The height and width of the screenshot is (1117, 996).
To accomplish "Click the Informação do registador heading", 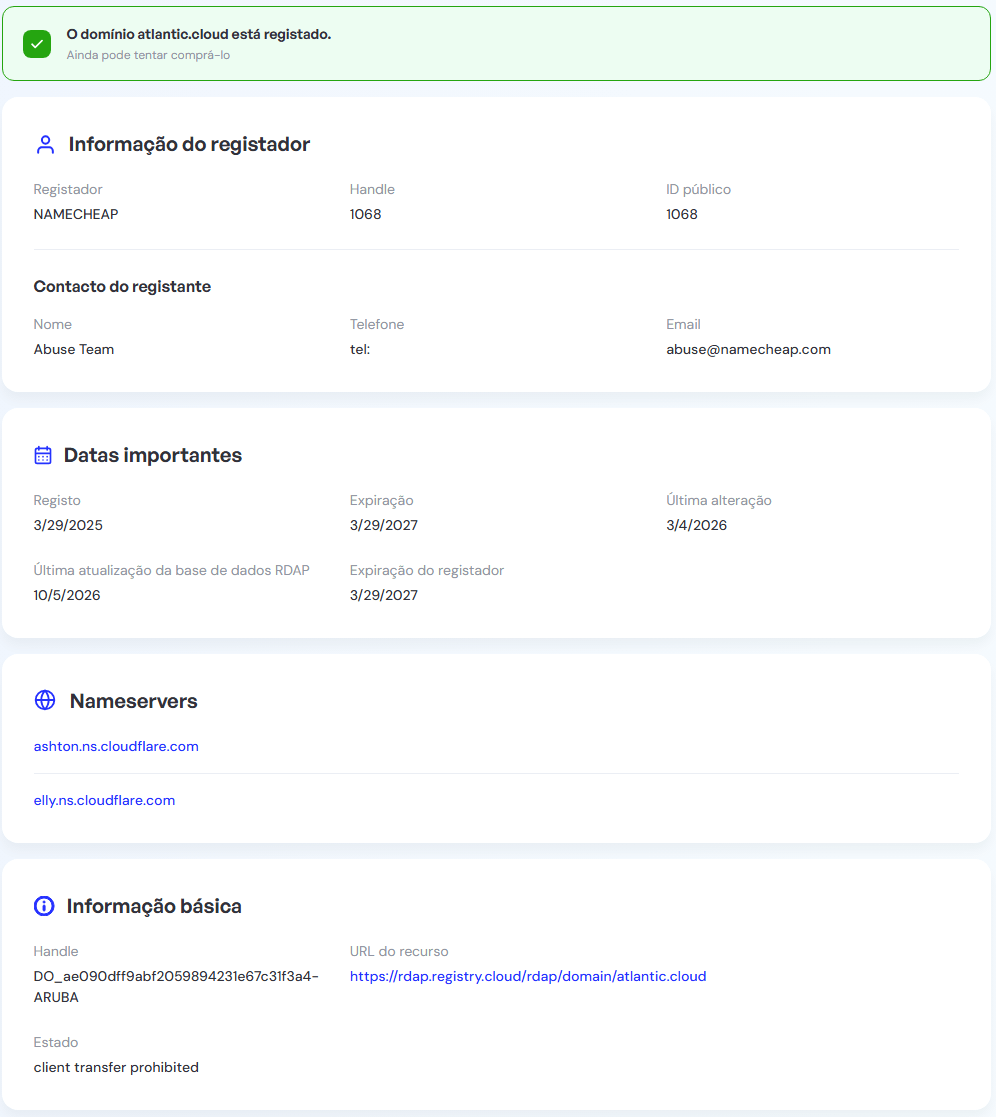I will point(190,145).
